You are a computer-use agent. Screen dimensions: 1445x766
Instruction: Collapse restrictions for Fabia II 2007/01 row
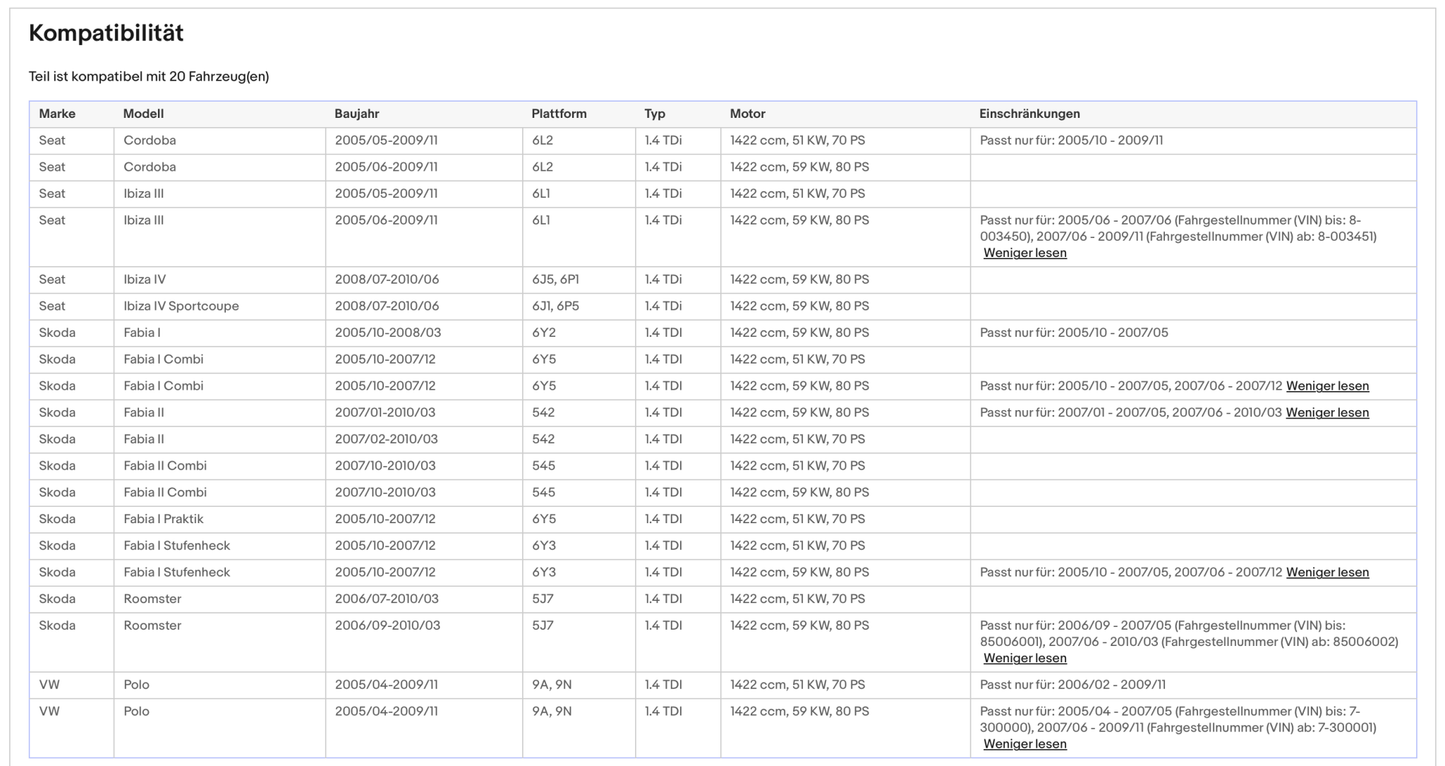point(1327,413)
